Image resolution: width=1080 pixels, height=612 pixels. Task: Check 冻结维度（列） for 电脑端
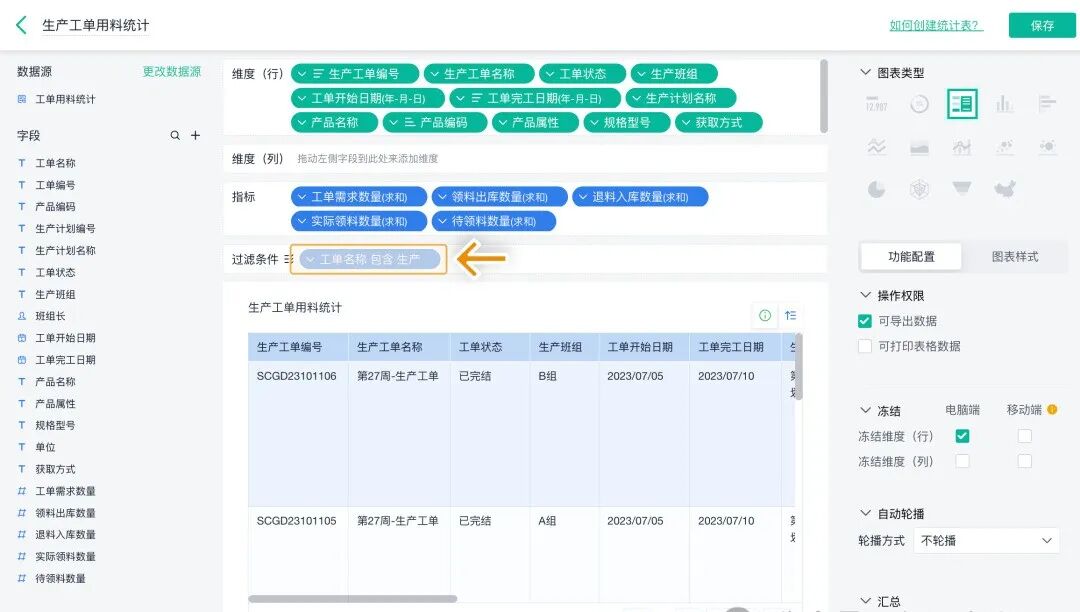962,461
